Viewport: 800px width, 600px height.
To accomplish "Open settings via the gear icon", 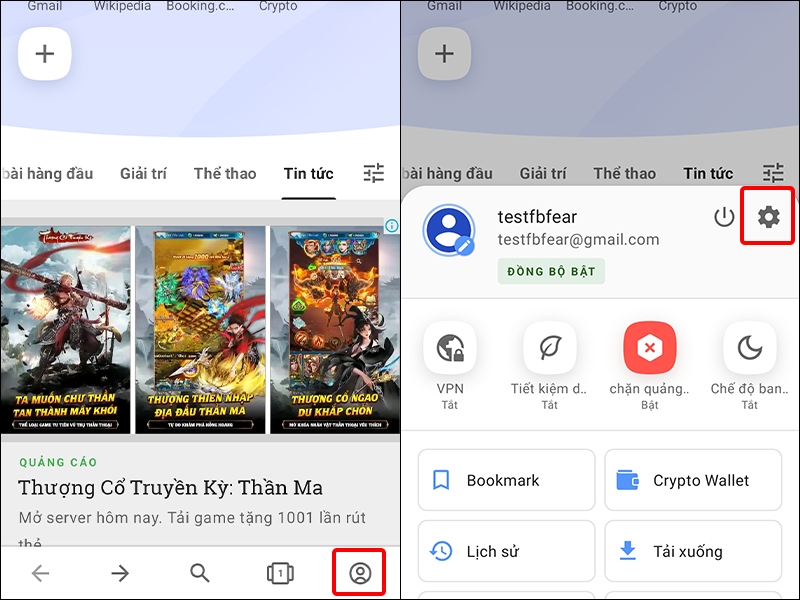I will coord(768,217).
